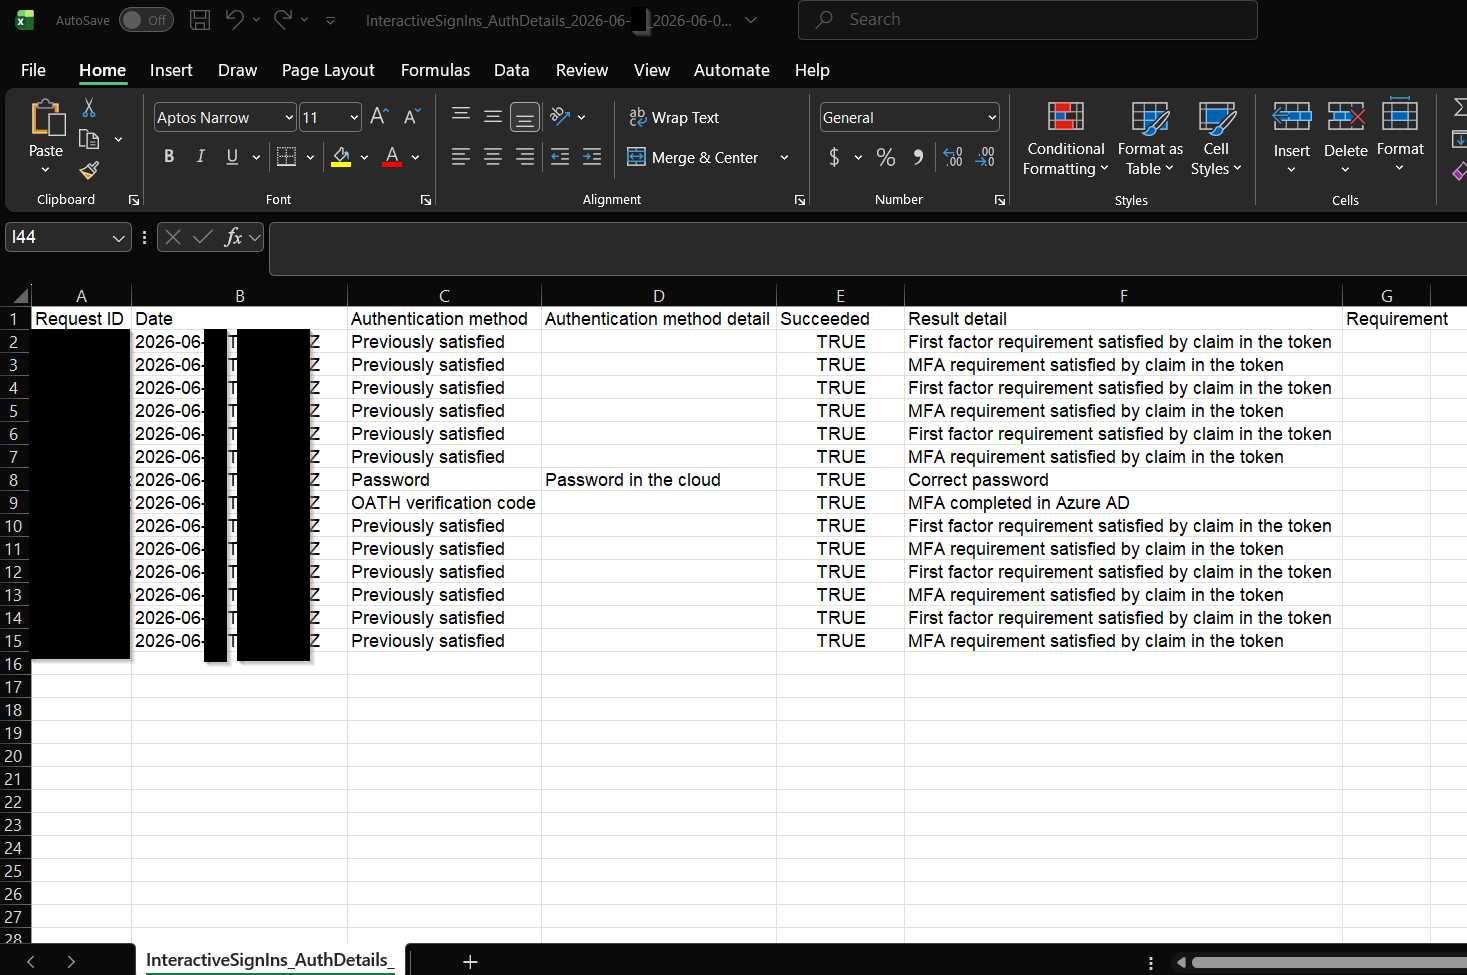This screenshot has height=975, width=1467.
Task: Apply the red font color
Action: click(392, 157)
